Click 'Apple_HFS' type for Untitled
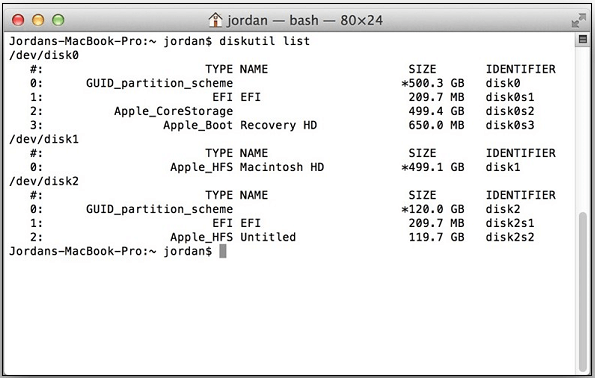Viewport: 595px width, 378px height. 201,237
